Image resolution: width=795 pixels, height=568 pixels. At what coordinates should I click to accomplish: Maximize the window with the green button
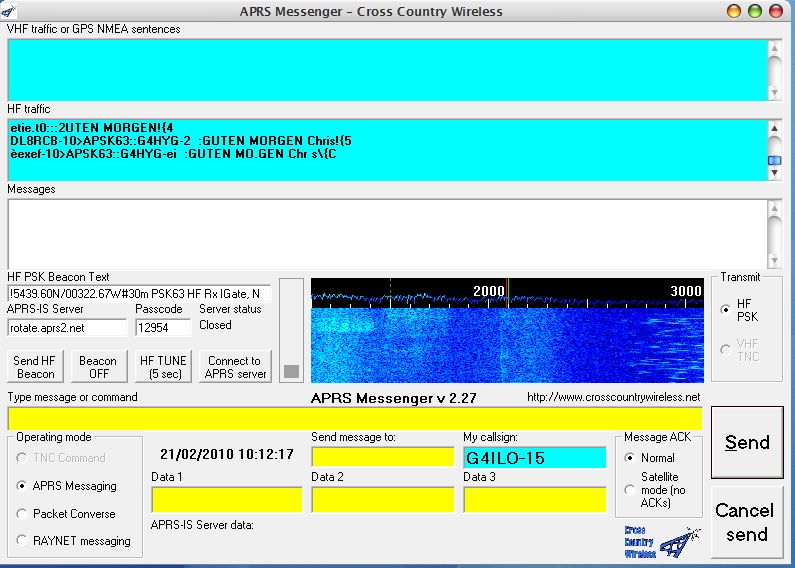click(x=755, y=11)
